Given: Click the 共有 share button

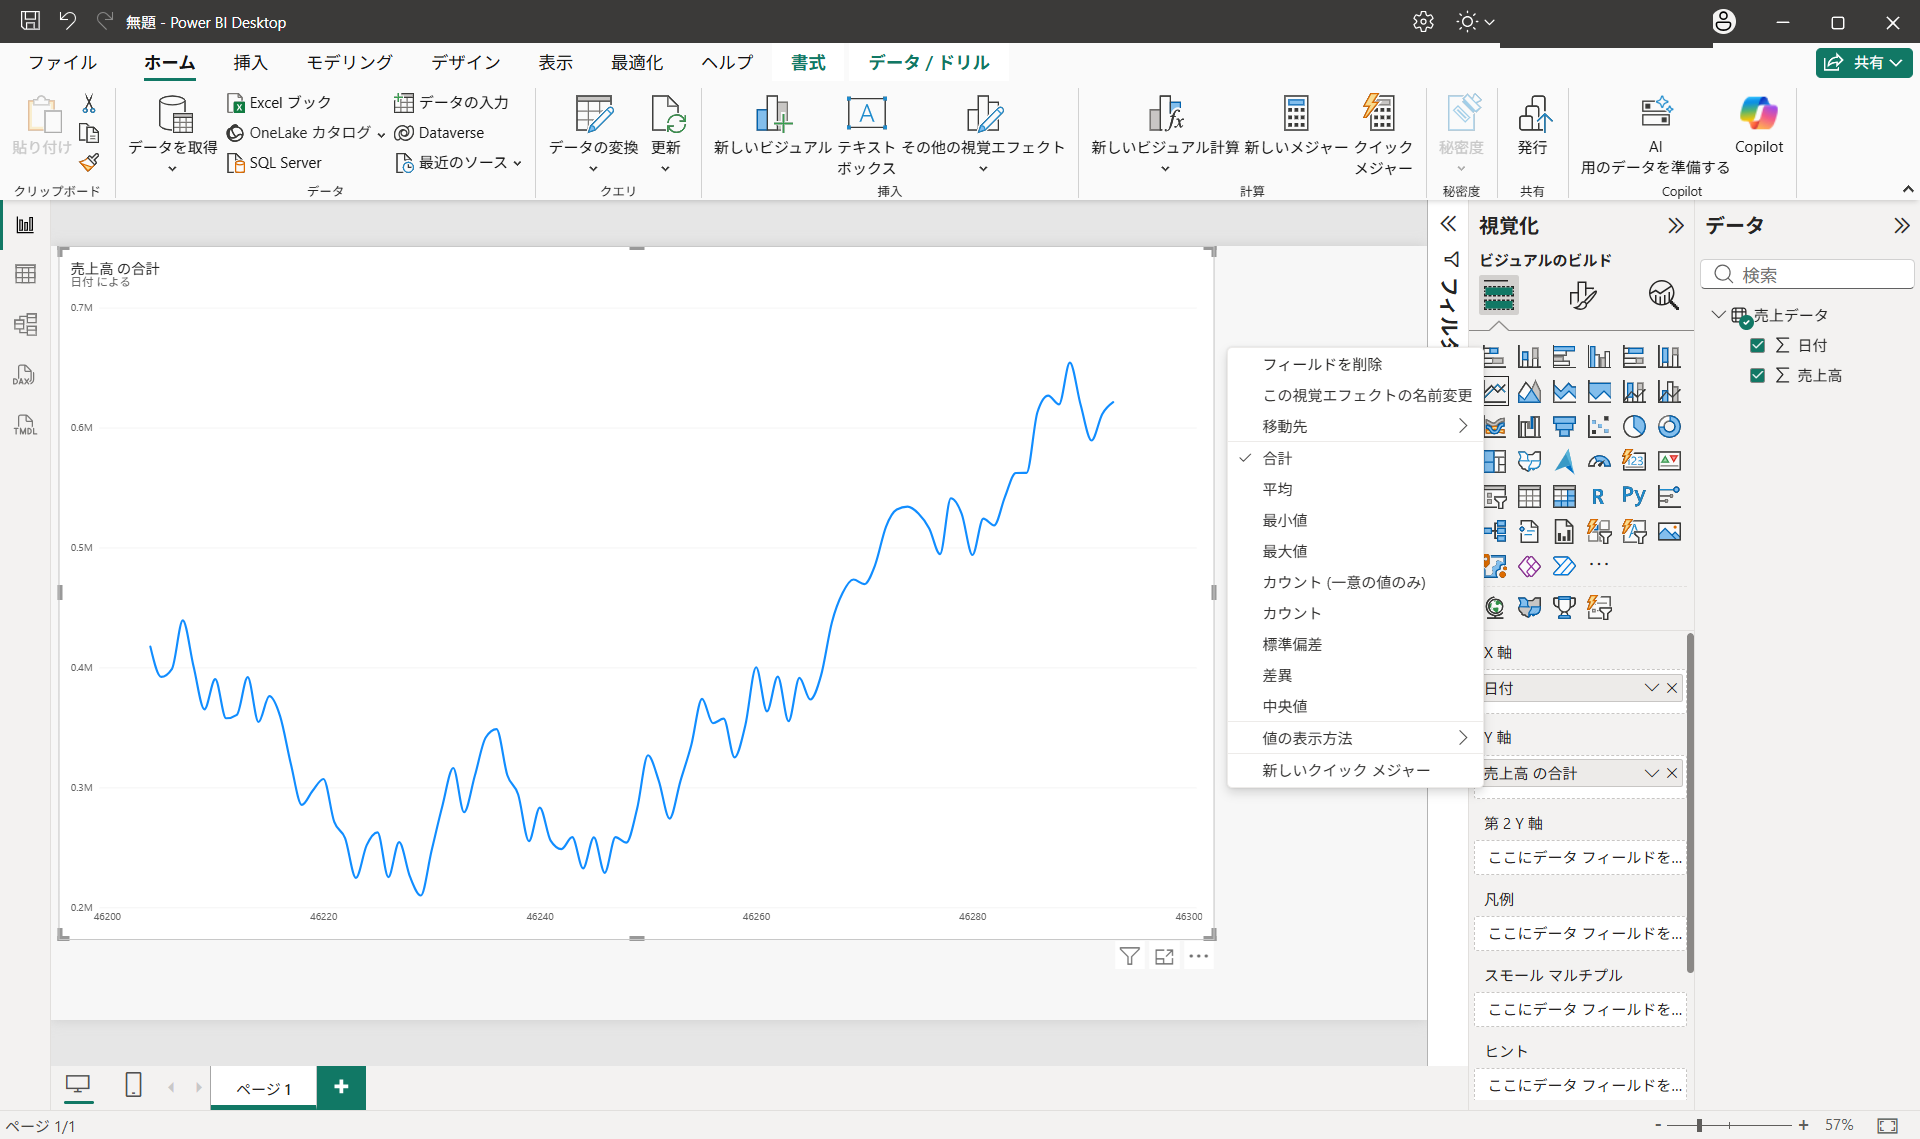Looking at the screenshot, I should (1864, 62).
